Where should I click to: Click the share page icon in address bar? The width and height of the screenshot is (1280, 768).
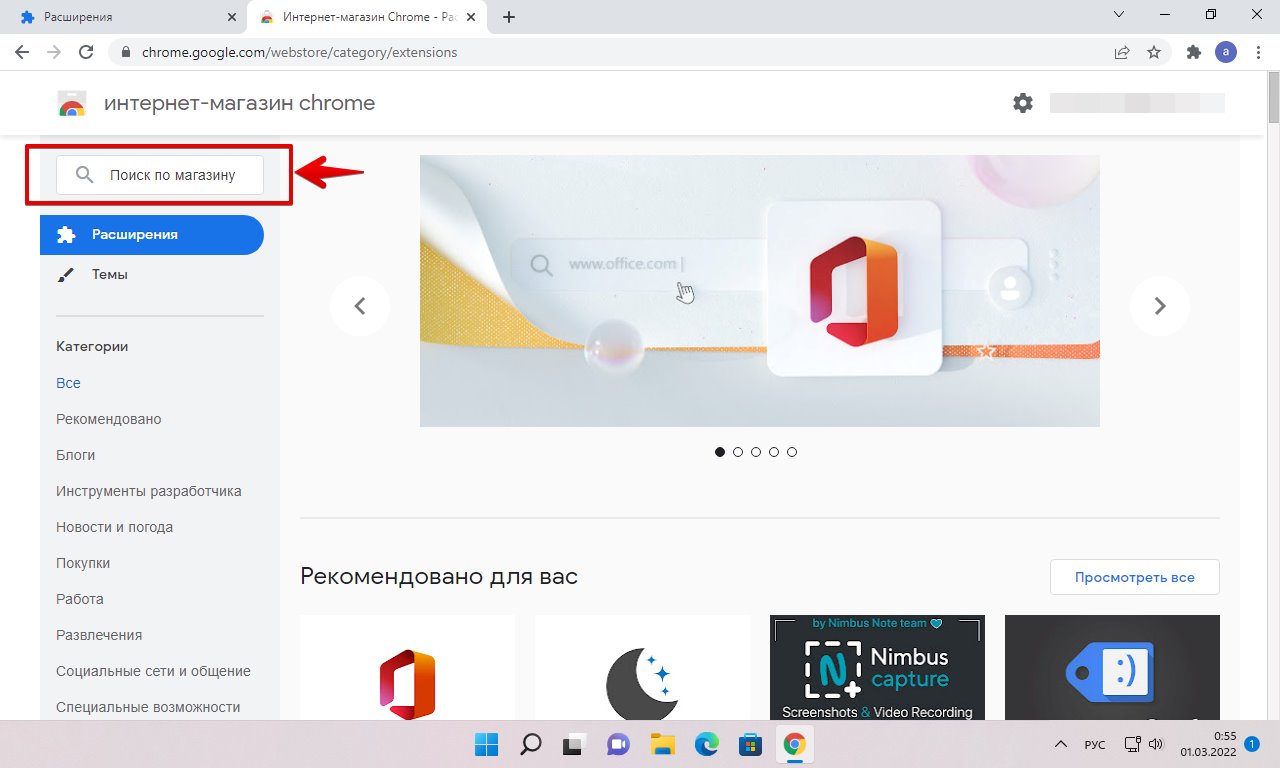tap(1122, 52)
